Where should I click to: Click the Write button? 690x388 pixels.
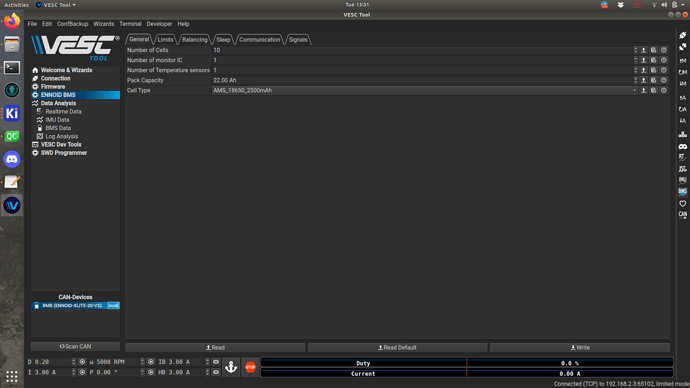[x=580, y=348]
